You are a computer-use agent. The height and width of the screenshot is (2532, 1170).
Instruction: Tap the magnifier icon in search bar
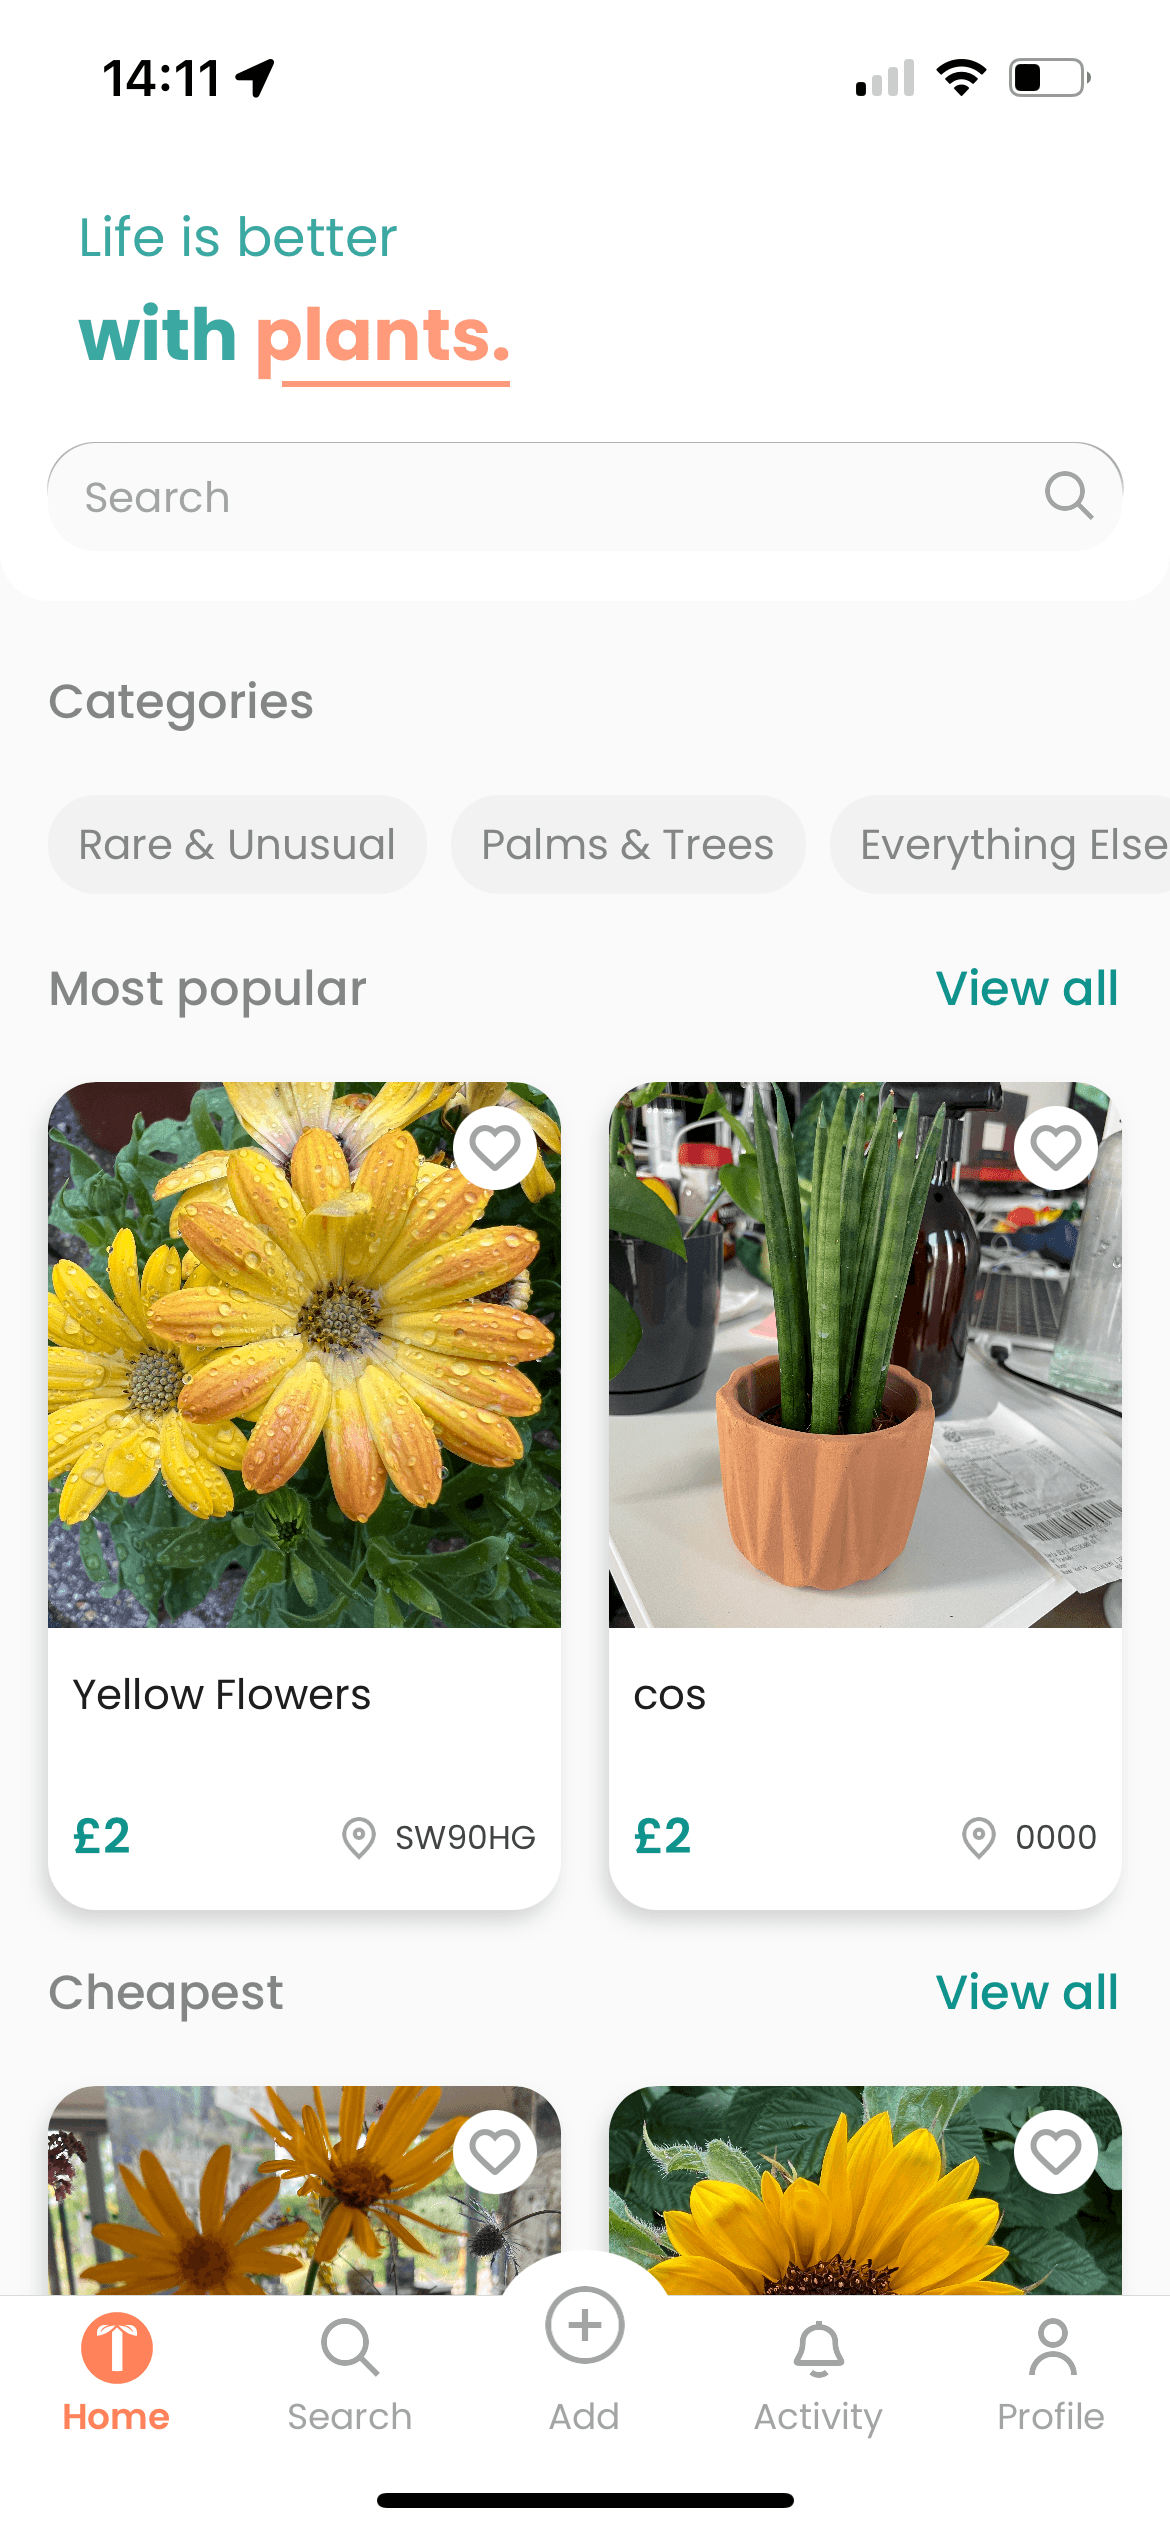(1068, 496)
